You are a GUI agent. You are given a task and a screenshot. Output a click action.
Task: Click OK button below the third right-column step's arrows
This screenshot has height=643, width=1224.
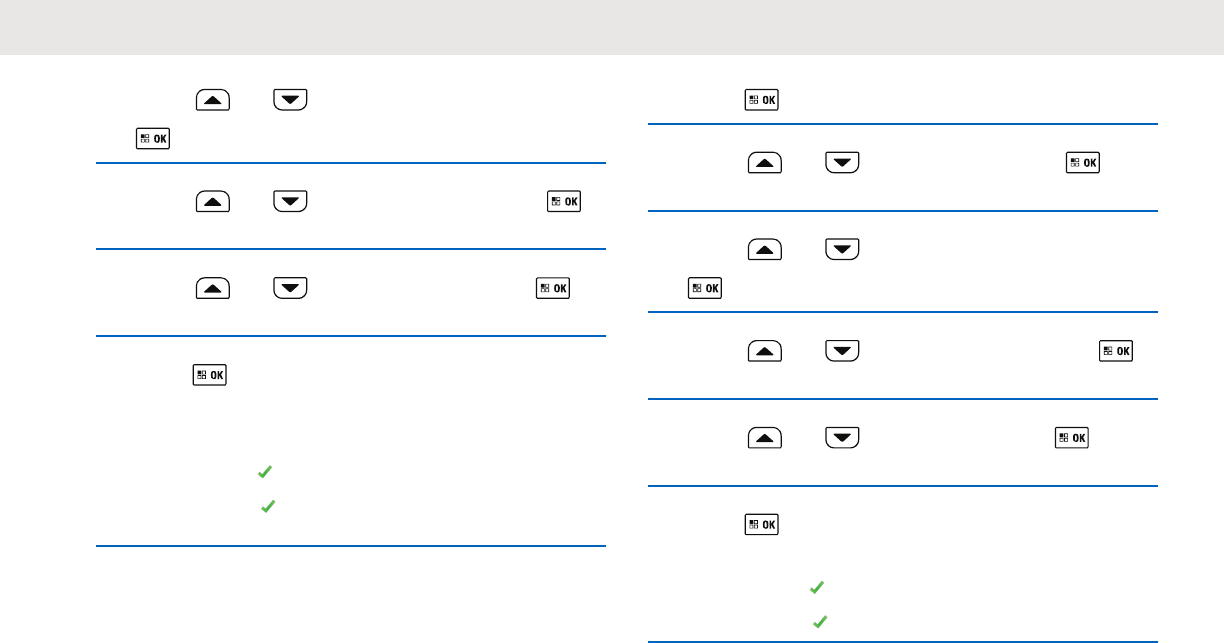pyautogui.click(x=705, y=288)
